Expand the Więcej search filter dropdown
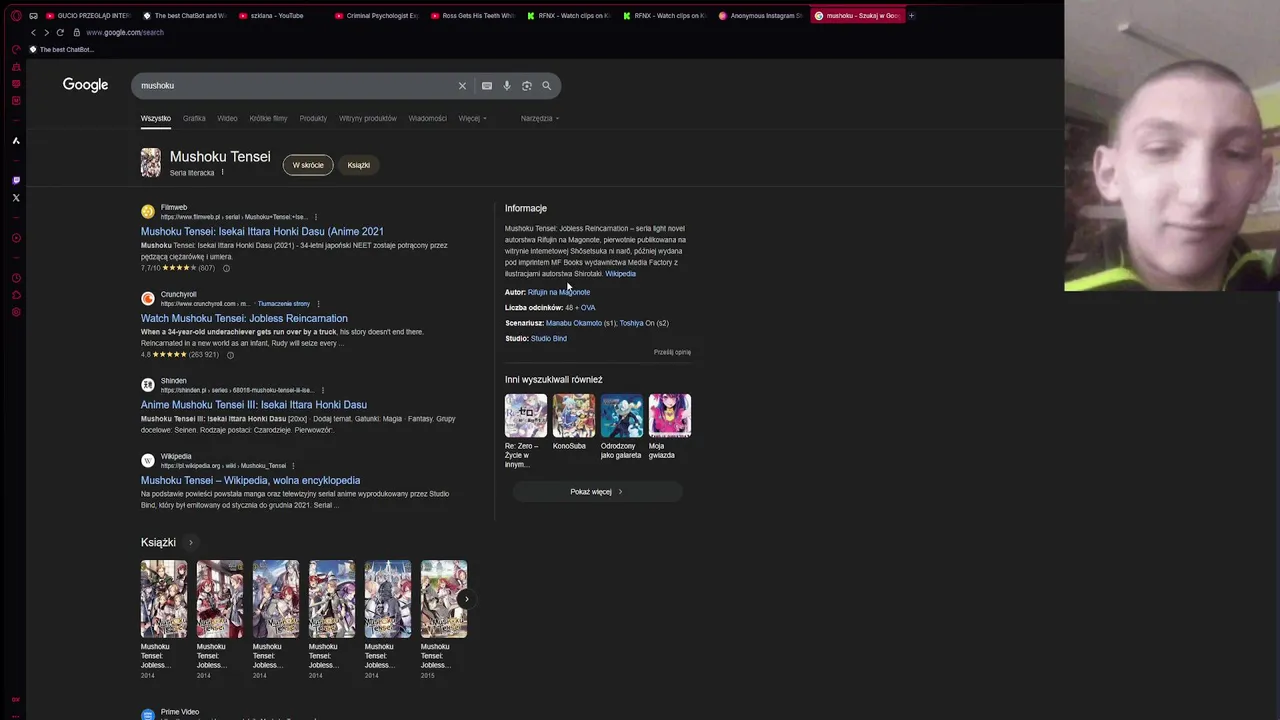 coord(472,118)
